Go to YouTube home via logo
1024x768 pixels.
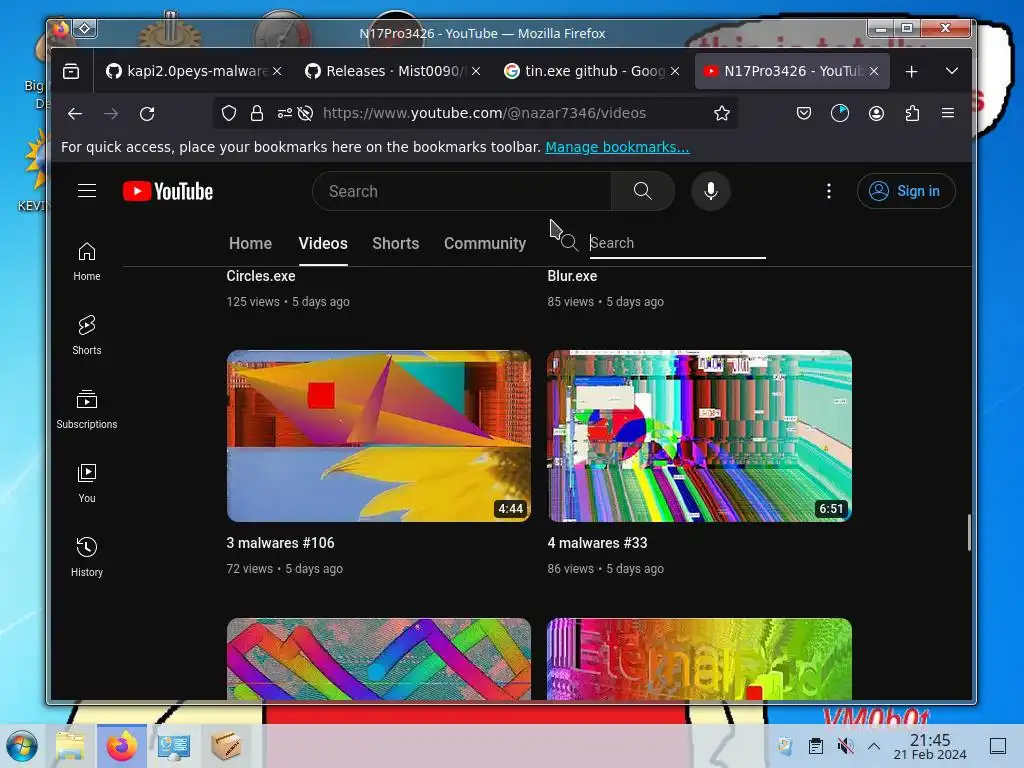[x=168, y=191]
